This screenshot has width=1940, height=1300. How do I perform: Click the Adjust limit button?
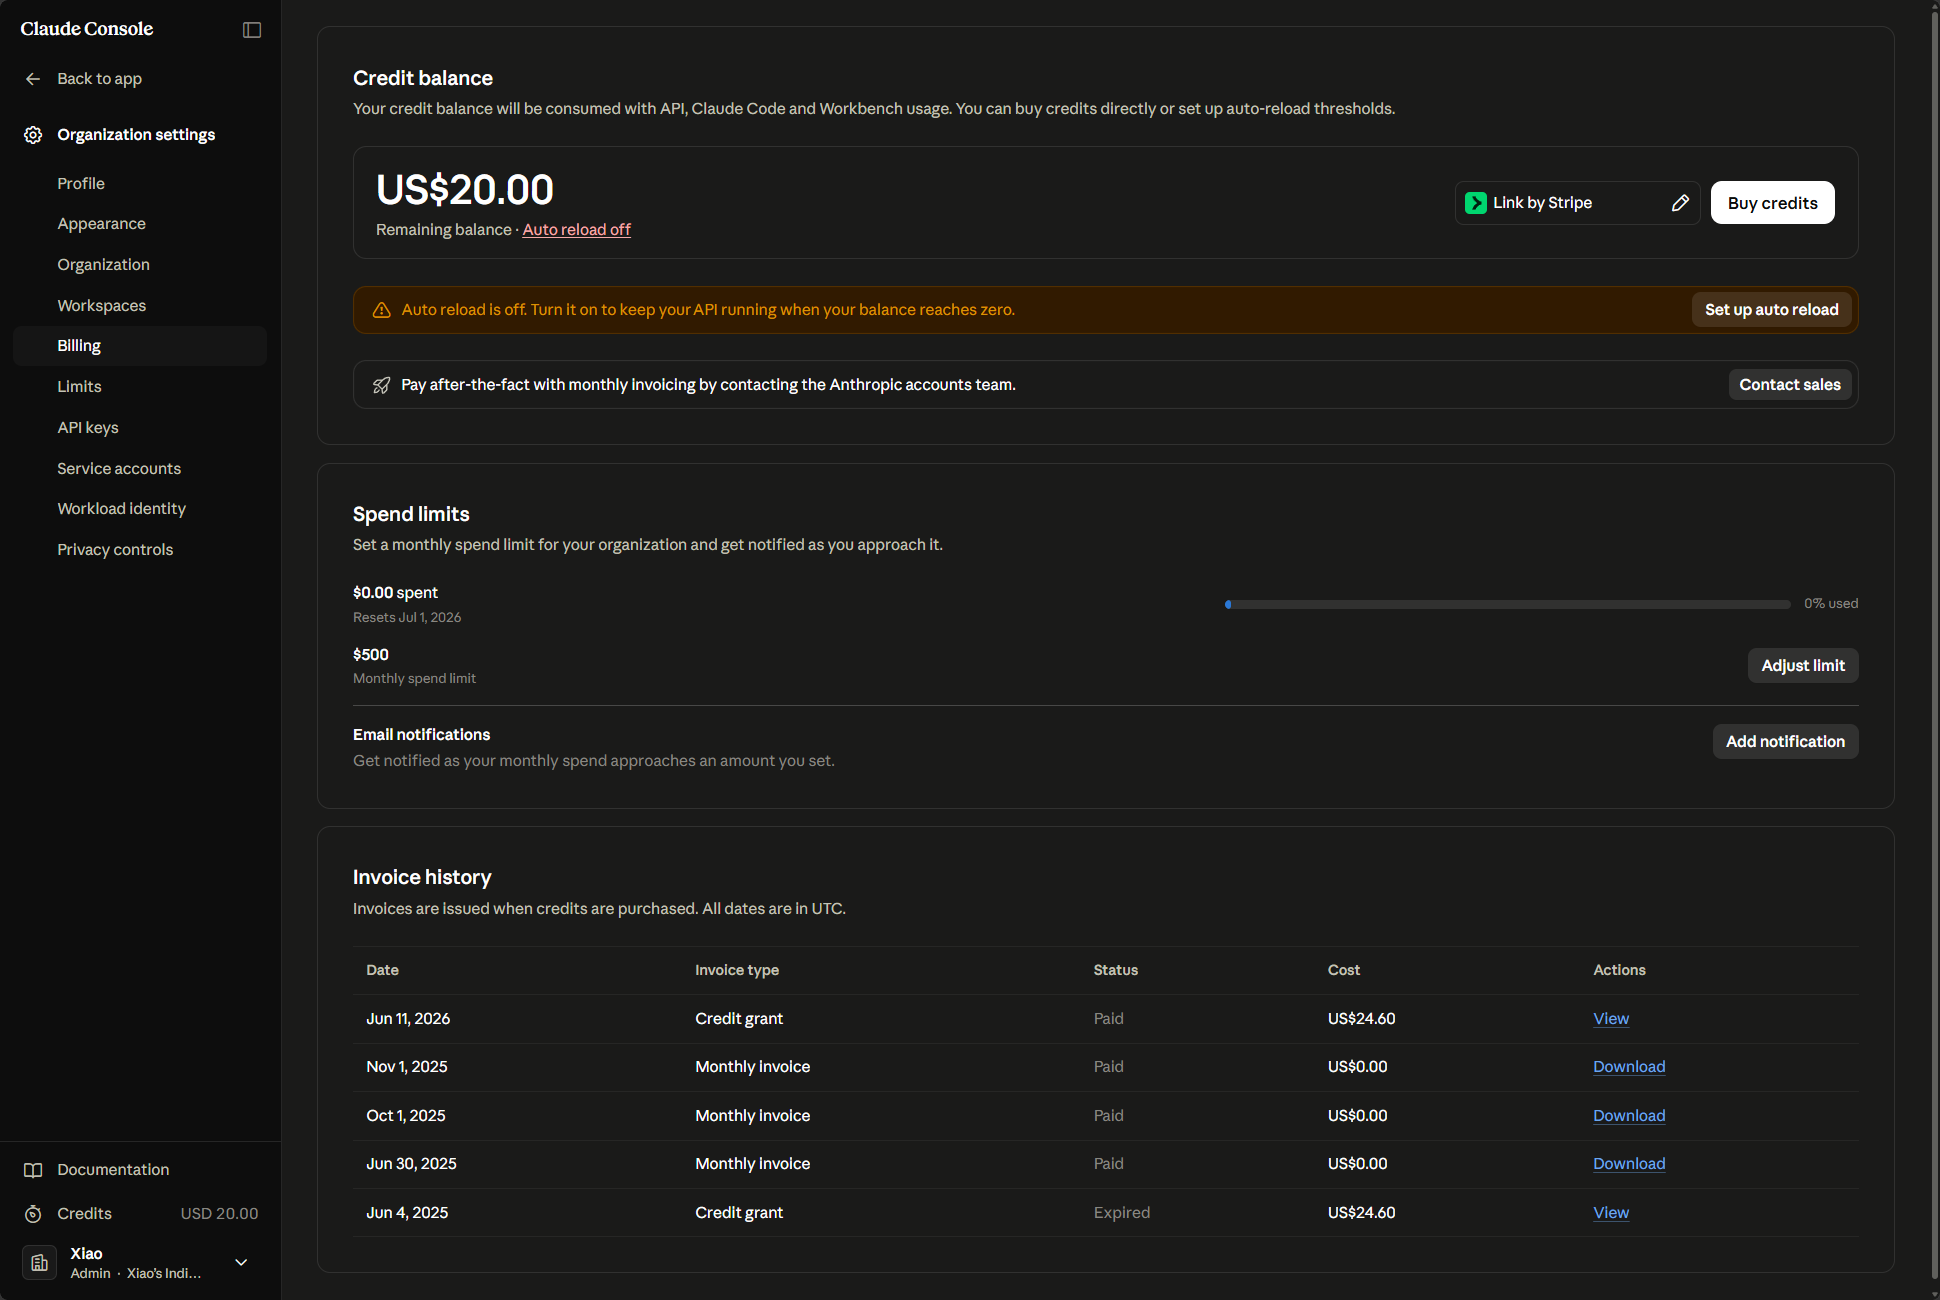pos(1803,666)
